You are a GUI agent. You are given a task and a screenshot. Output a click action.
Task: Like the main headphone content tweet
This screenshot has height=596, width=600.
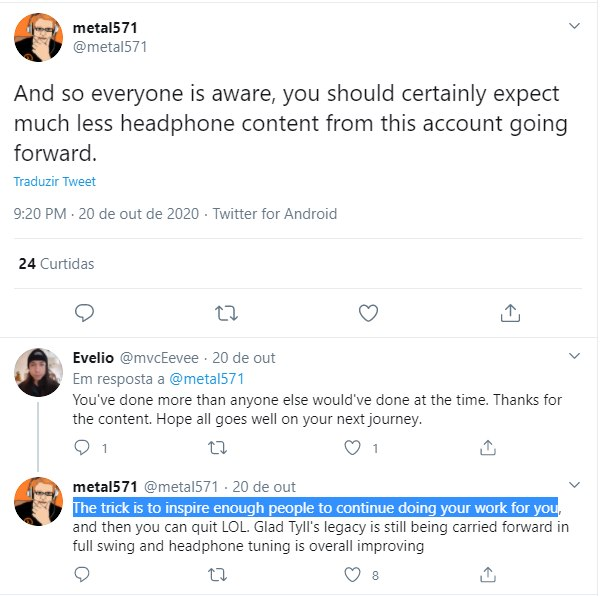[x=368, y=313]
